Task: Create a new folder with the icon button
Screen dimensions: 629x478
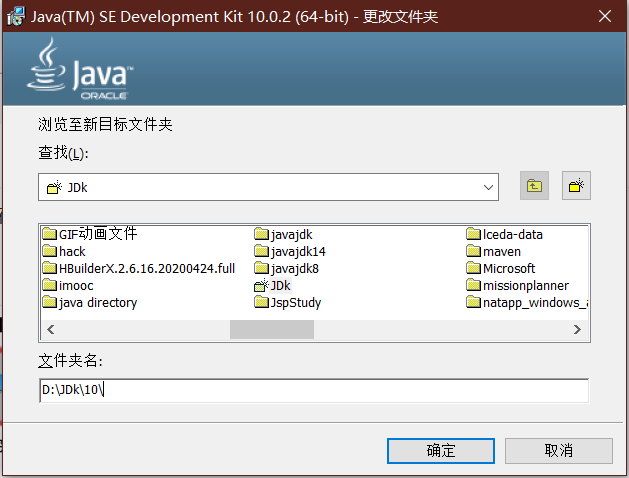Action: (x=576, y=186)
